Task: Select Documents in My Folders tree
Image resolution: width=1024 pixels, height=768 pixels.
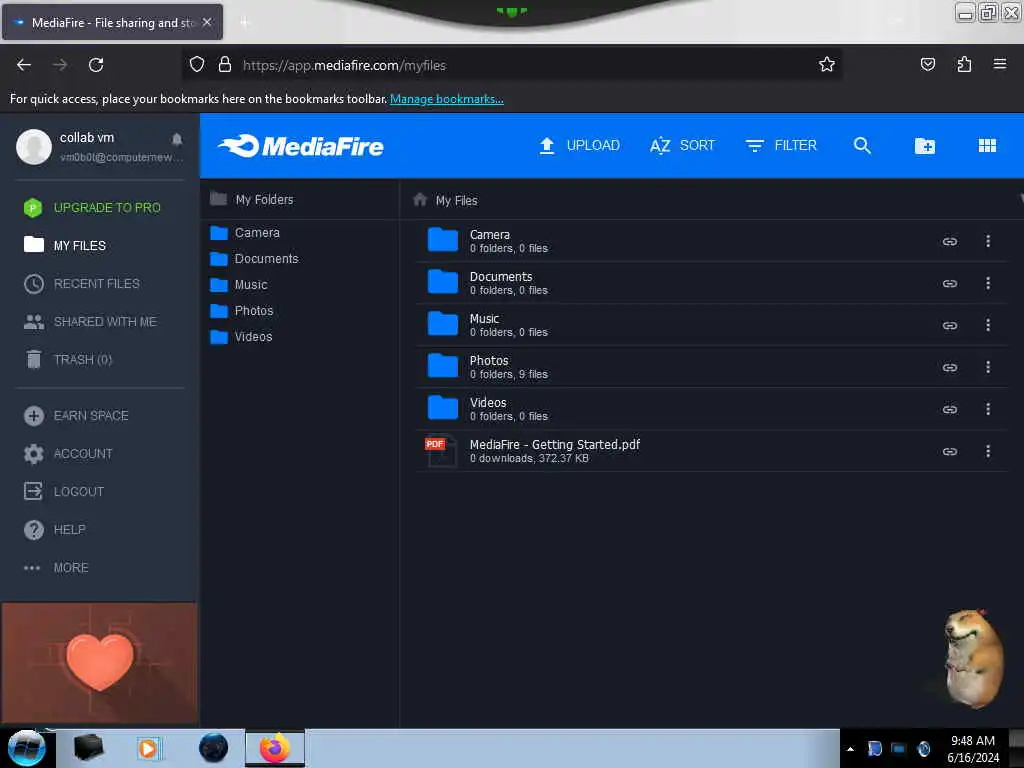Action: 254,259
